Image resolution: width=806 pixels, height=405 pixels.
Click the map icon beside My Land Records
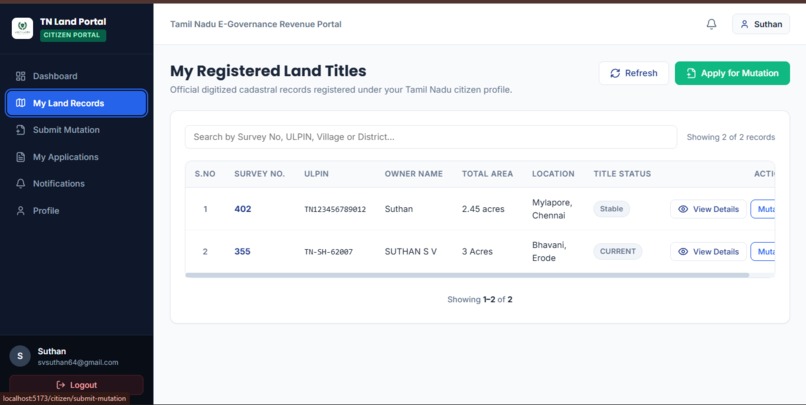pyautogui.click(x=21, y=103)
